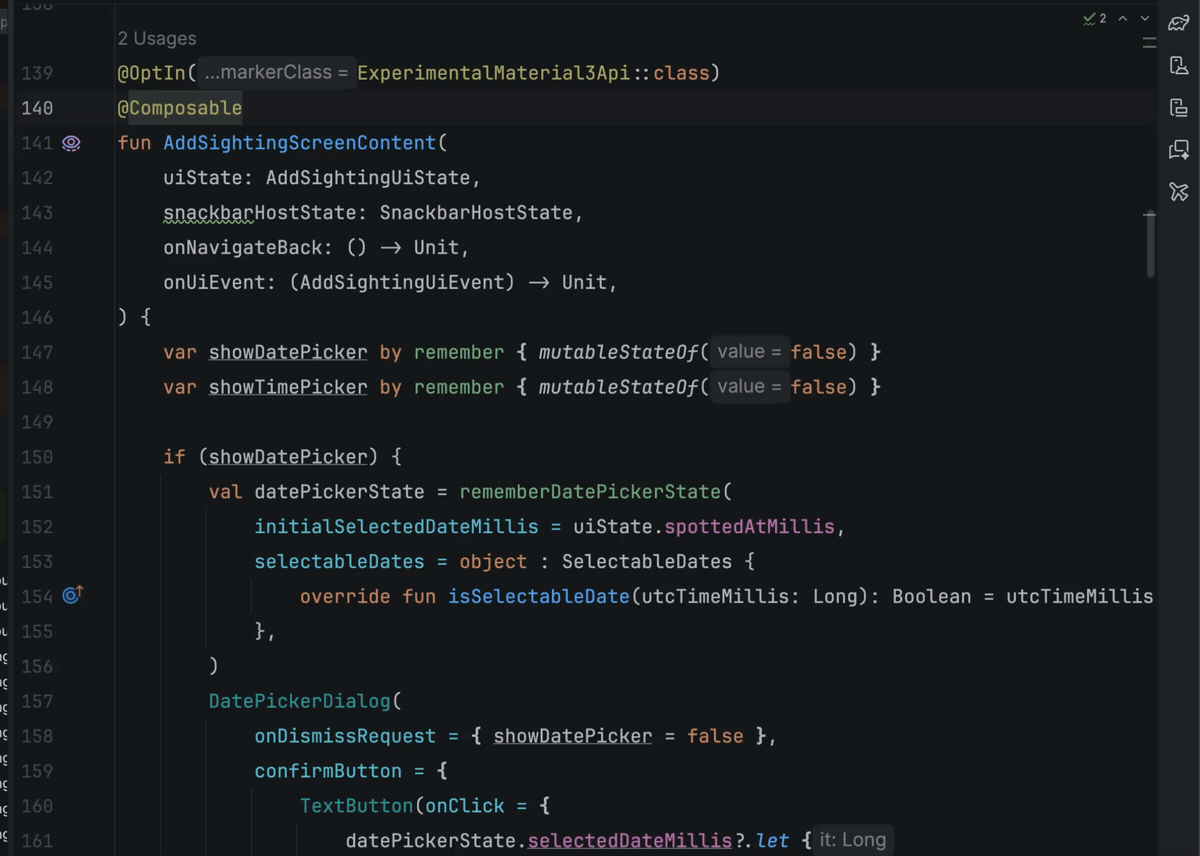Click the onUiEvent parameter name
This screenshot has width=1200, height=856.
pyautogui.click(x=214, y=283)
